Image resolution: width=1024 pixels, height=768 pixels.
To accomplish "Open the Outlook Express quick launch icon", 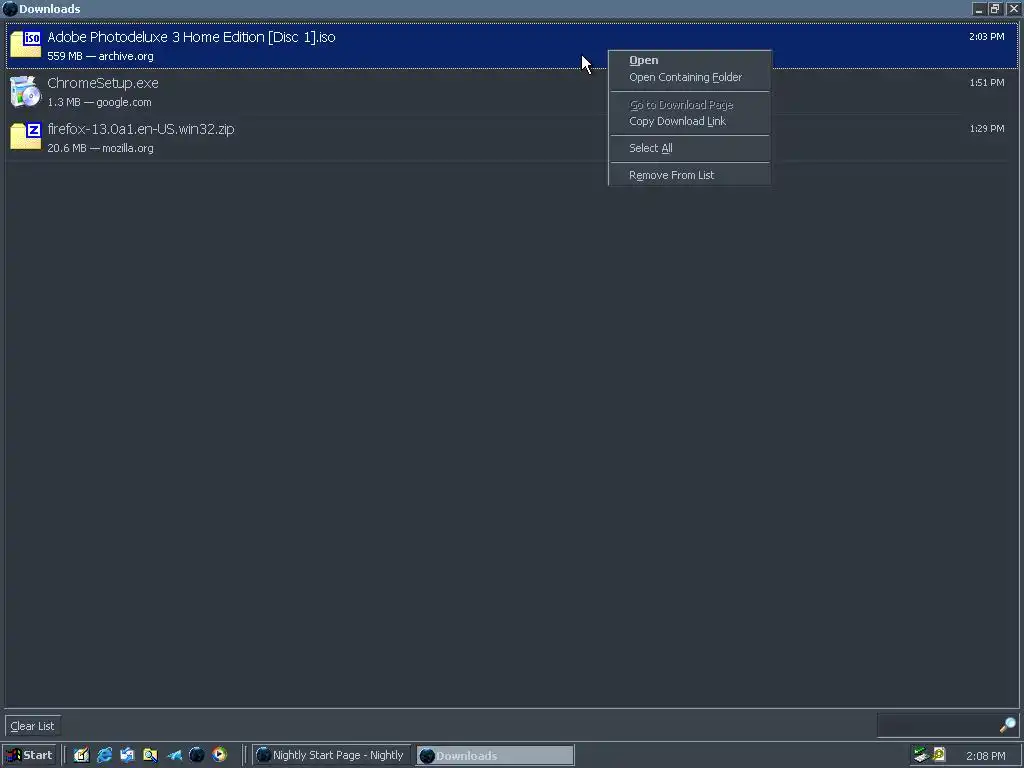I will [127, 755].
